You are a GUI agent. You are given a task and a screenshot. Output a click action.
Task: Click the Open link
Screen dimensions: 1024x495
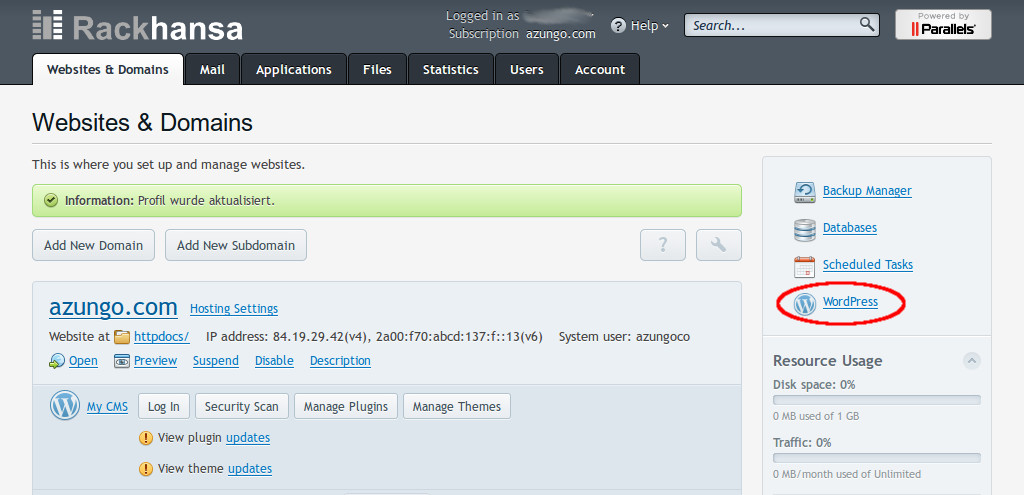(x=83, y=360)
